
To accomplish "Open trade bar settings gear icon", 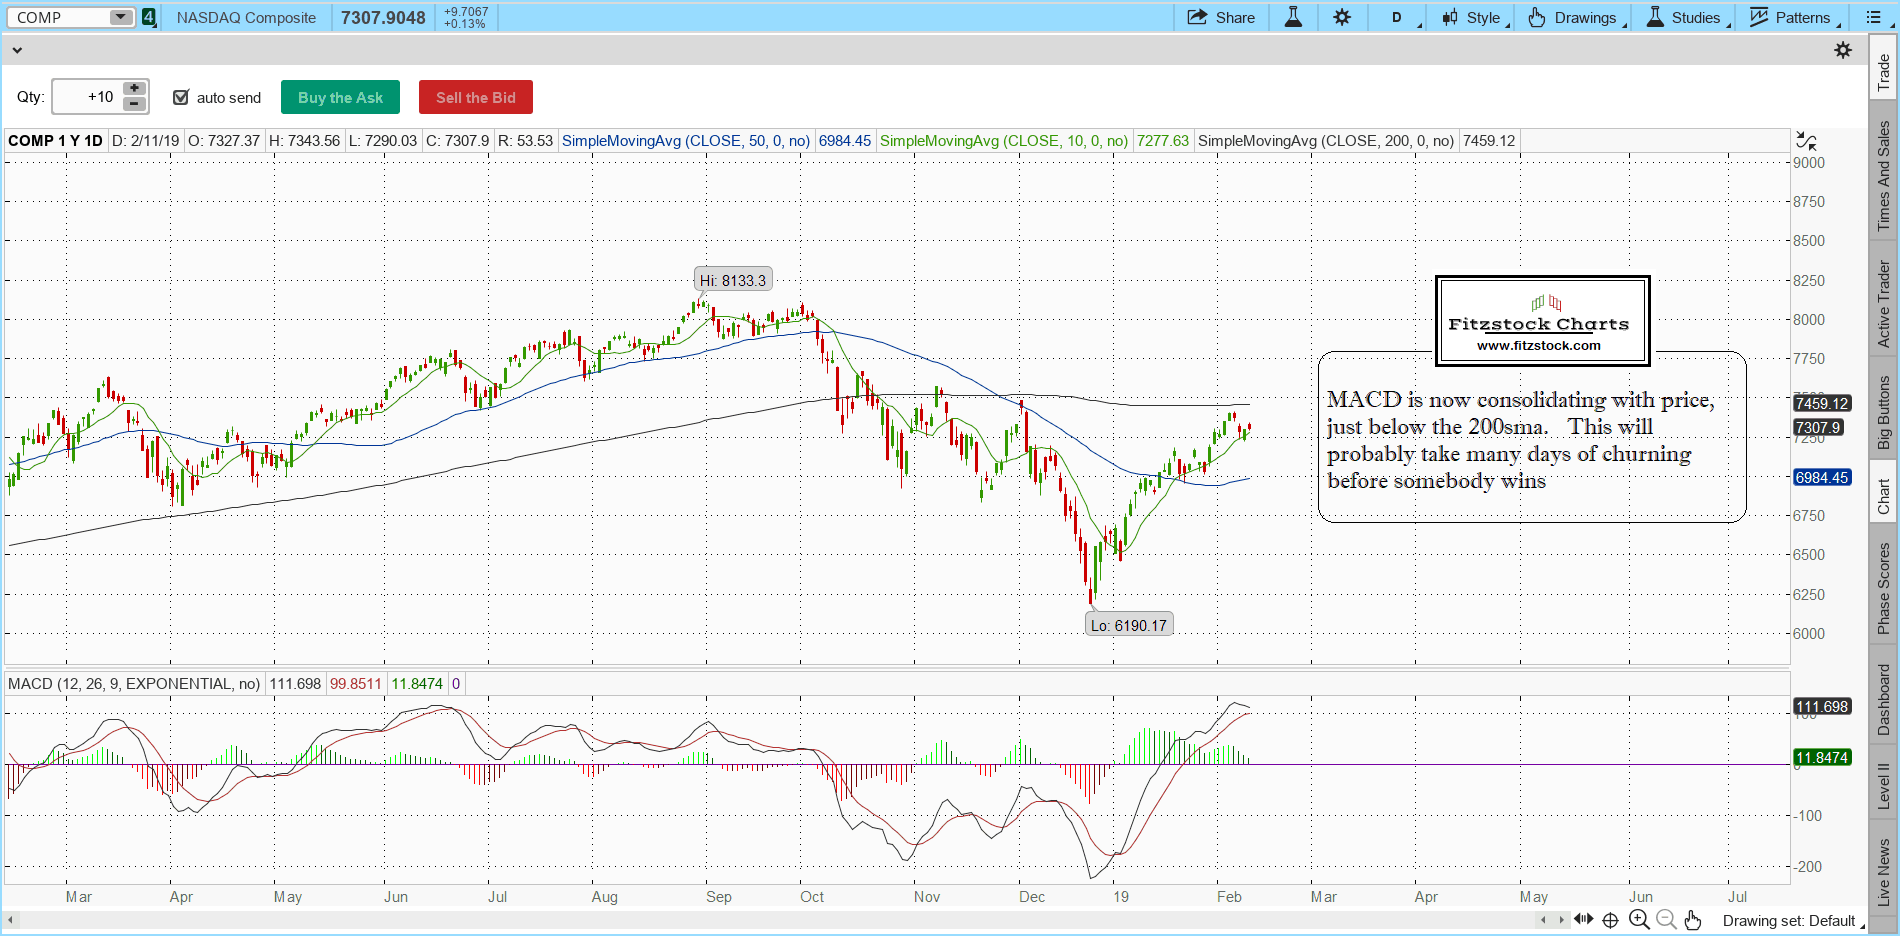I will coord(1843,50).
